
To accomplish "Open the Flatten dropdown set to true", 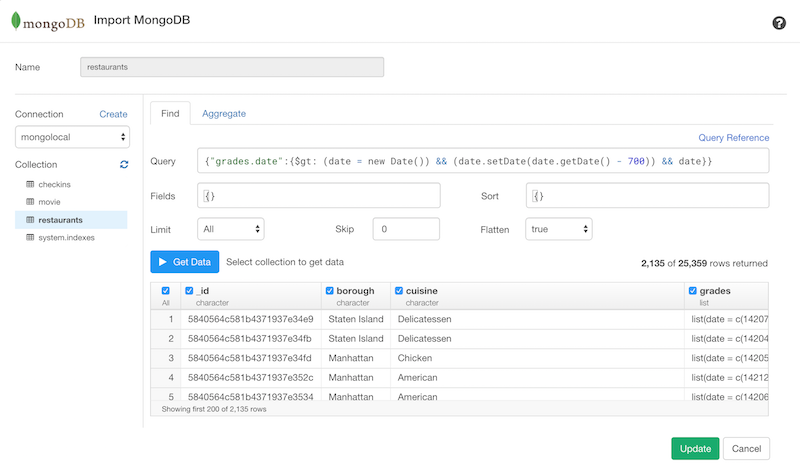I will (559, 229).
